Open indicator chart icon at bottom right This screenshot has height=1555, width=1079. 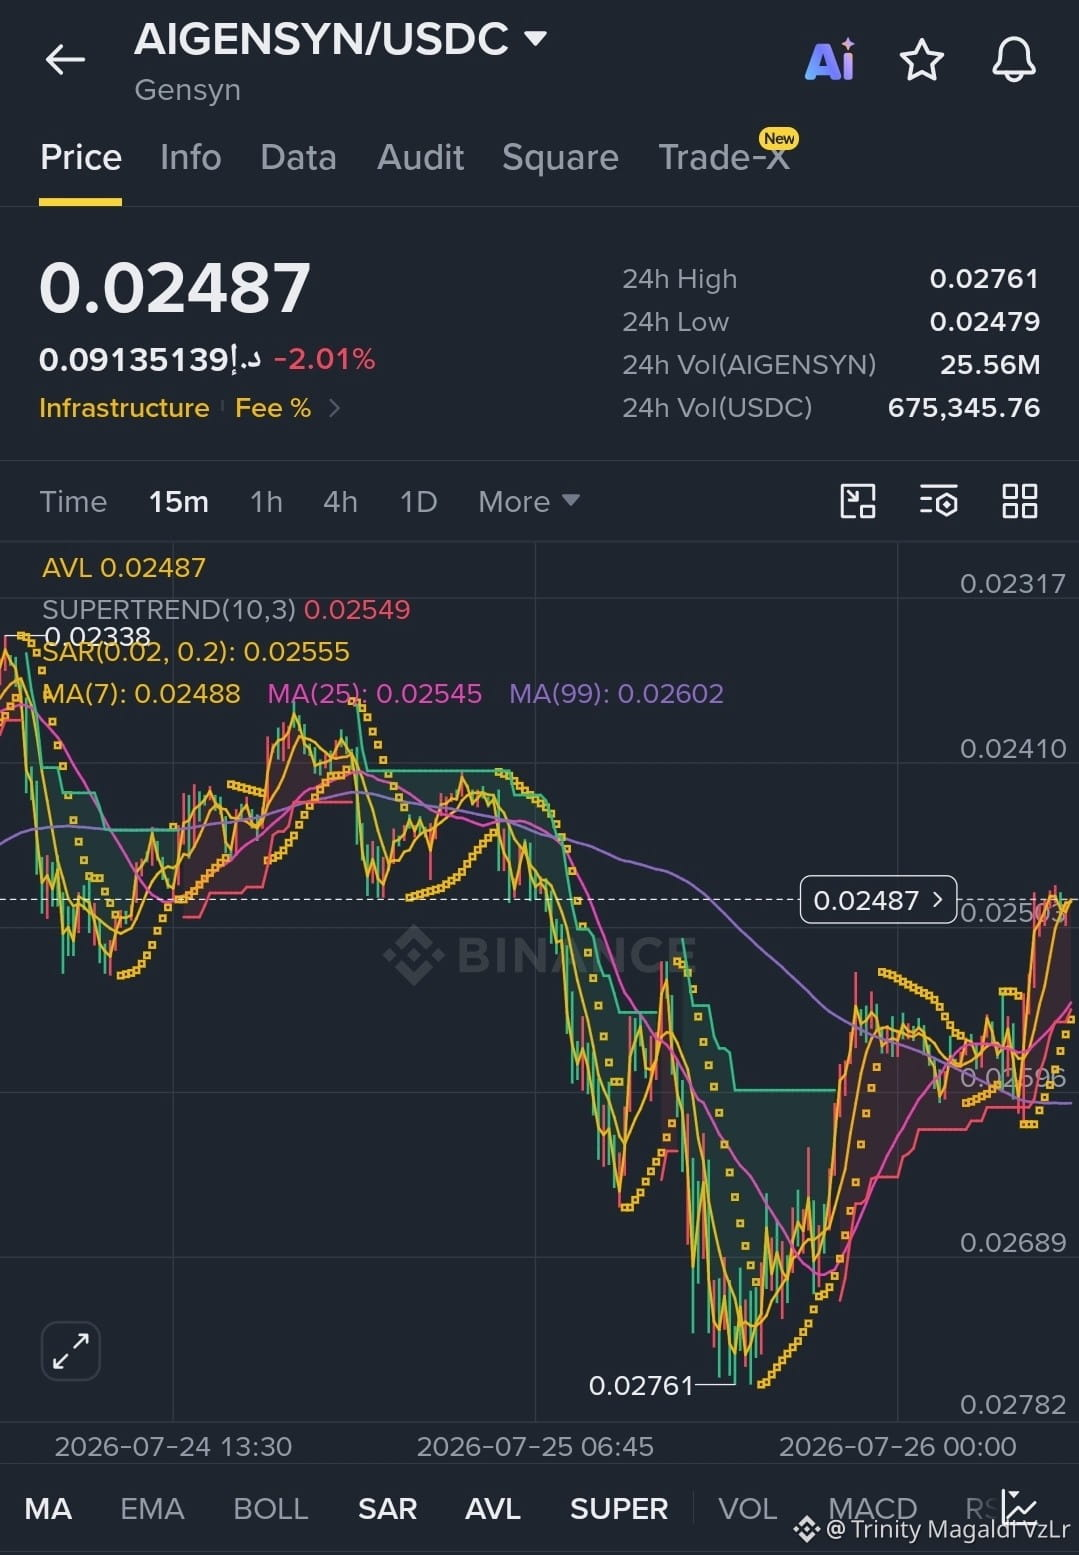pyautogui.click(x=1020, y=1506)
